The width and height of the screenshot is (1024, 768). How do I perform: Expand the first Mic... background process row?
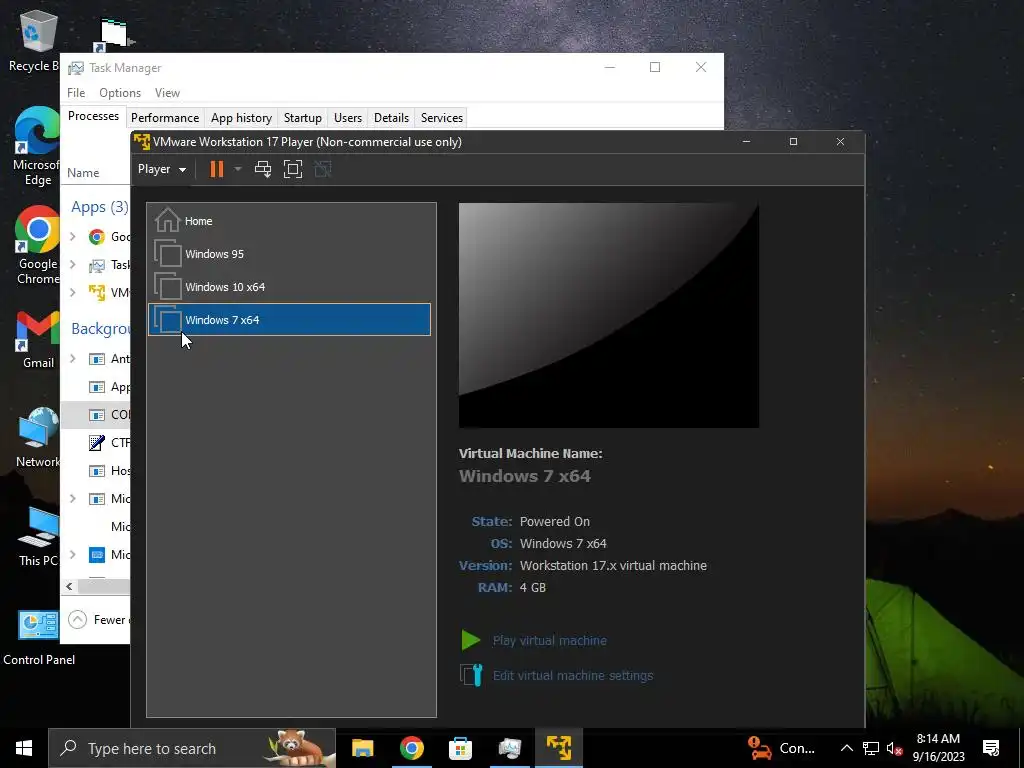(x=72, y=498)
